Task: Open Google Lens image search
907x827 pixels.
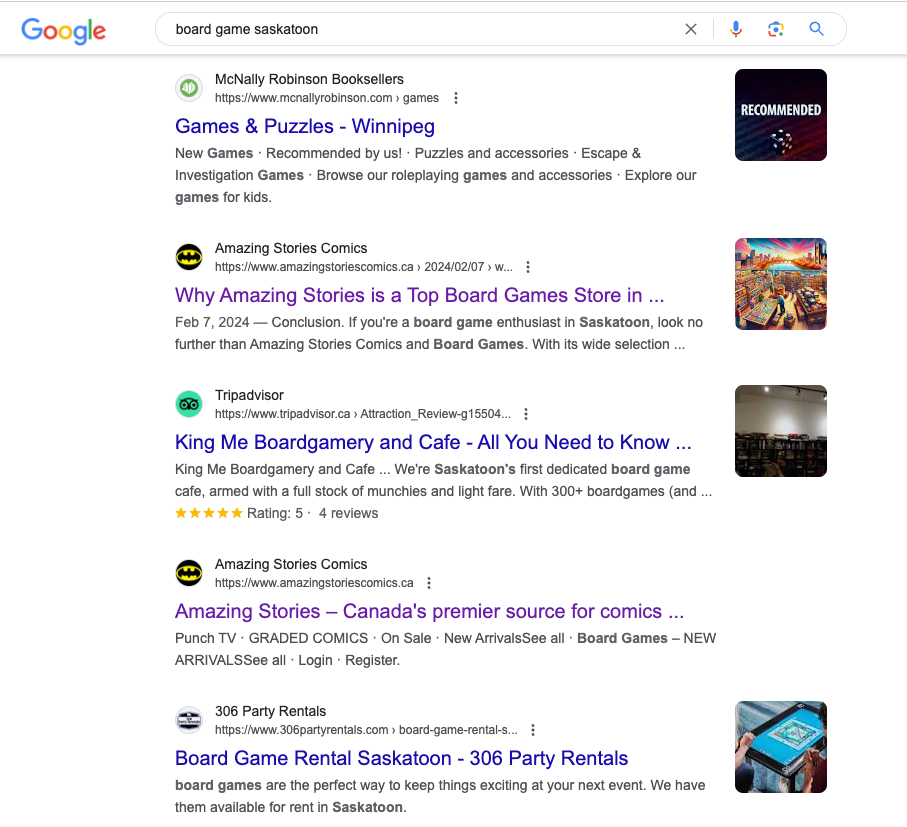Action: point(776,29)
